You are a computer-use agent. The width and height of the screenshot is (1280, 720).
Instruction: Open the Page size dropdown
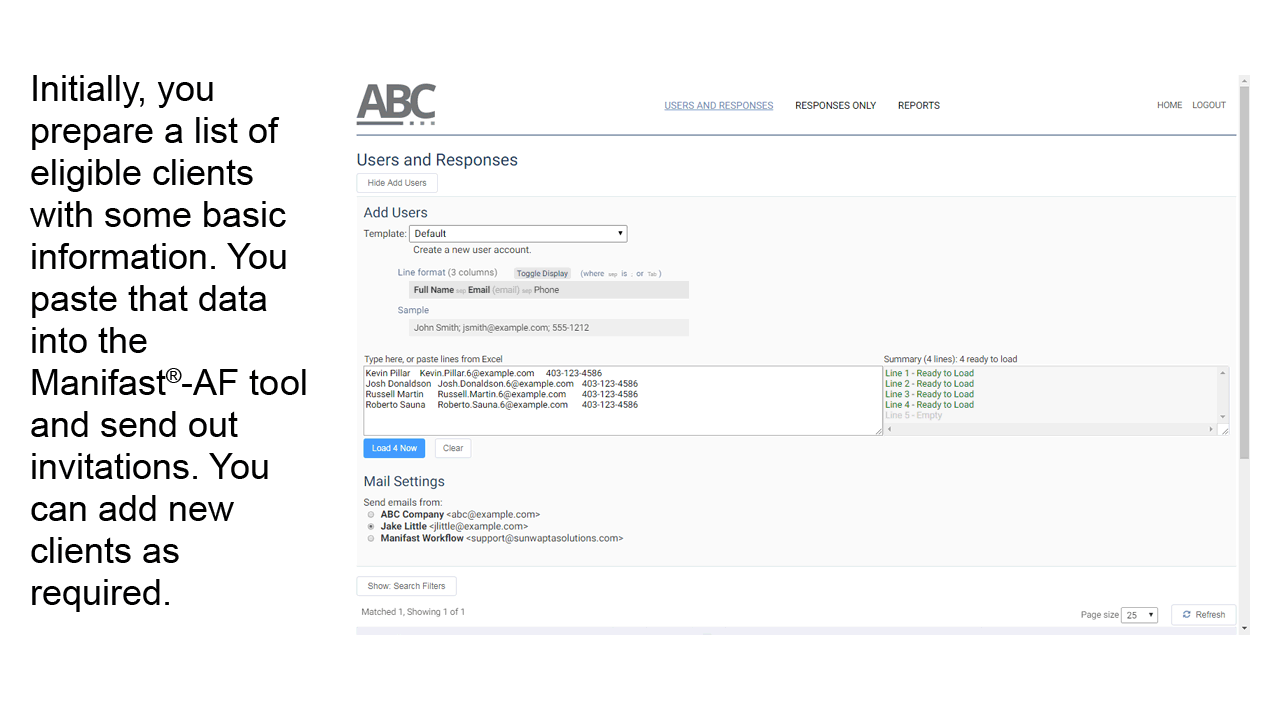[1139, 615]
